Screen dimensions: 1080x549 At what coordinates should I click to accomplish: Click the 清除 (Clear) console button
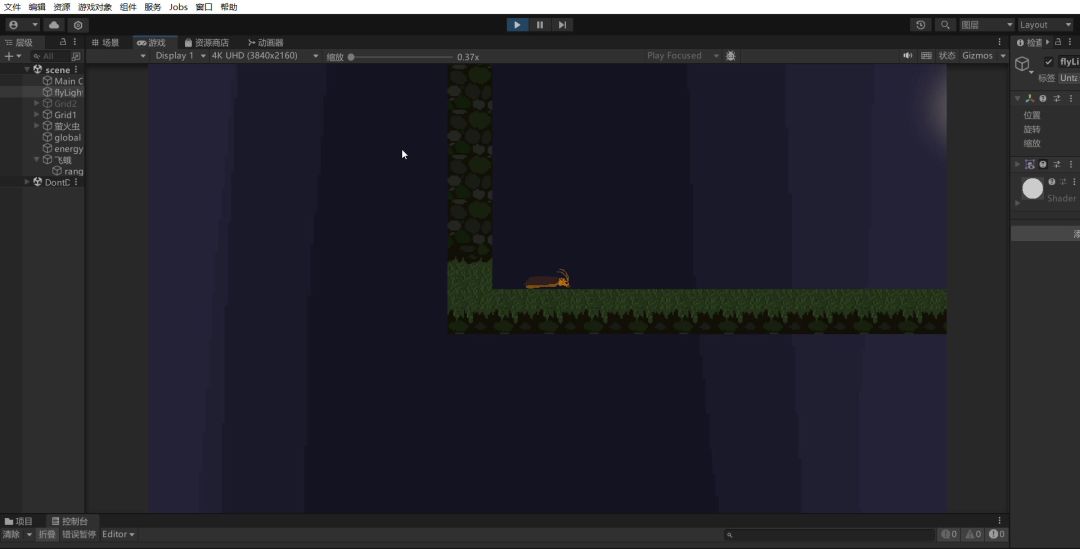coord(11,534)
